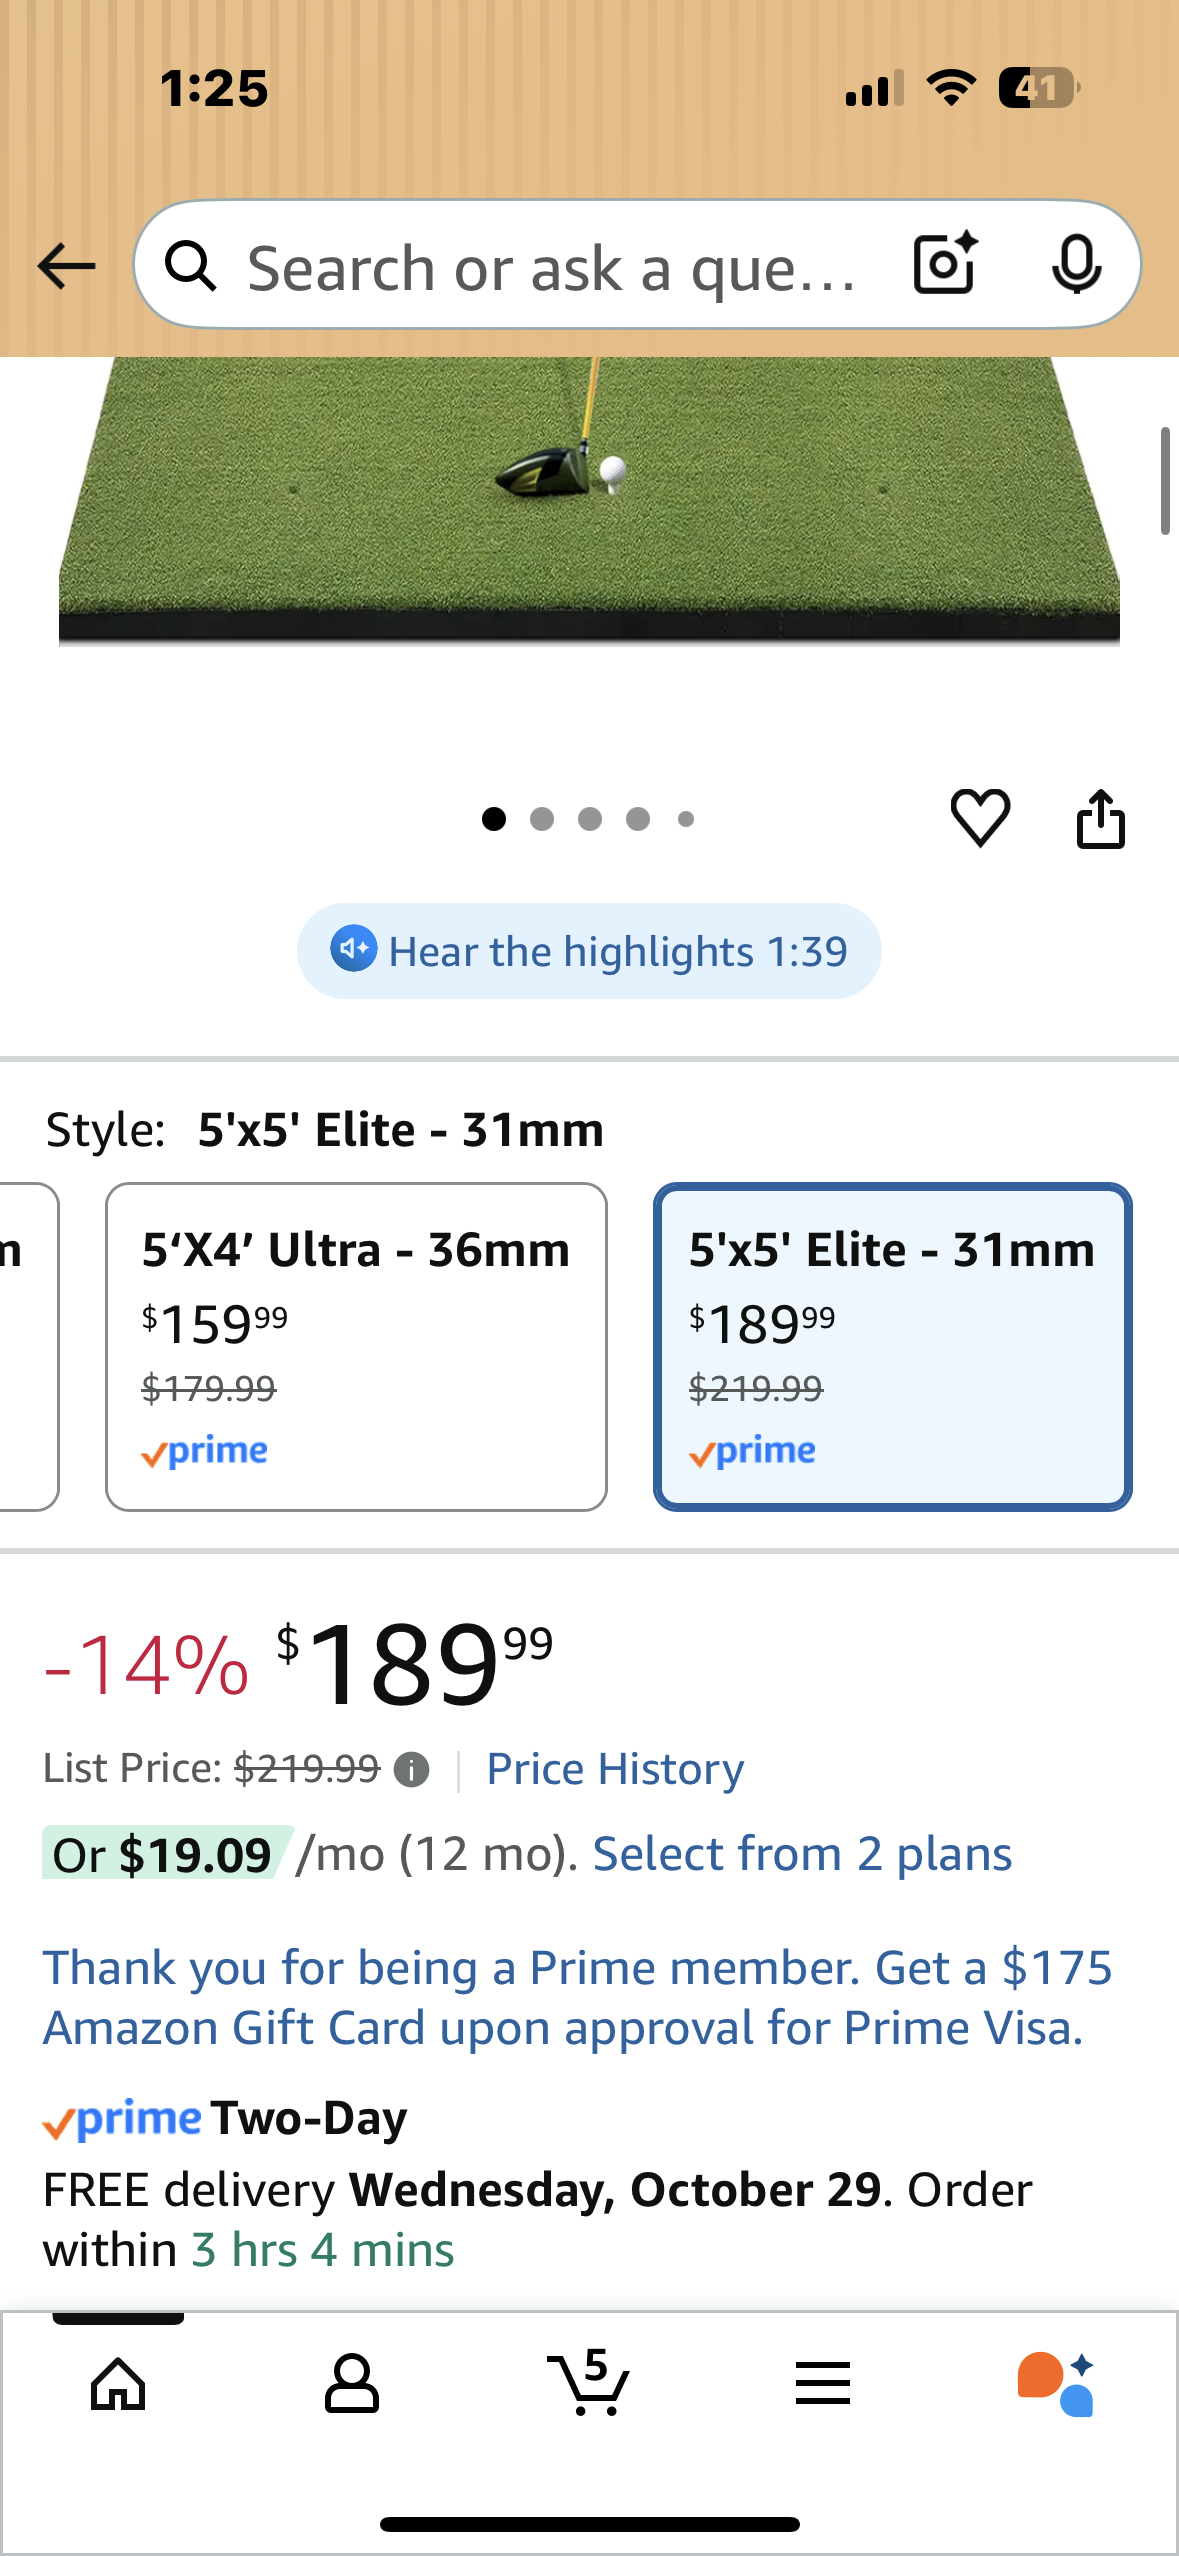Open the account profile tab
Screen dimensions: 1179x2556
352,2384
